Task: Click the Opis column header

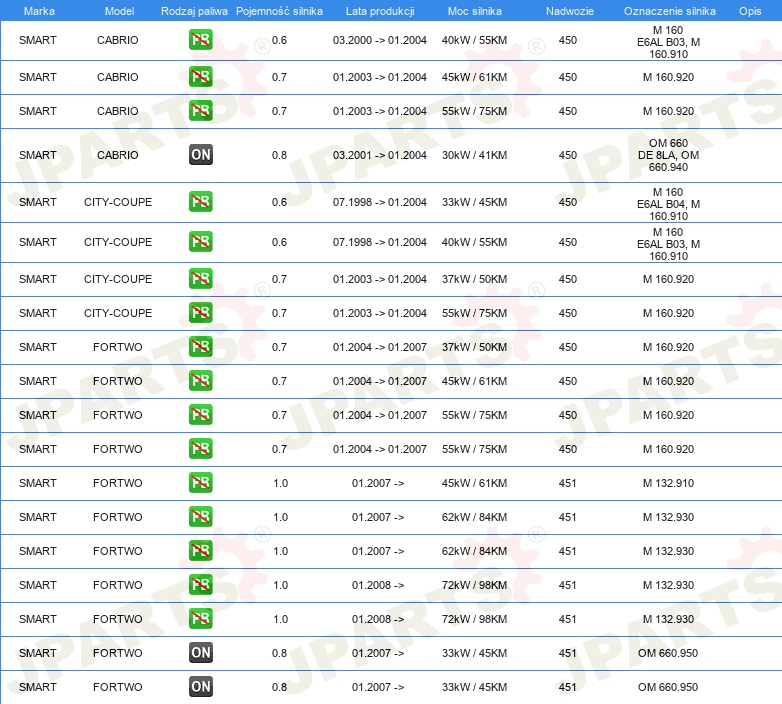Action: click(749, 10)
